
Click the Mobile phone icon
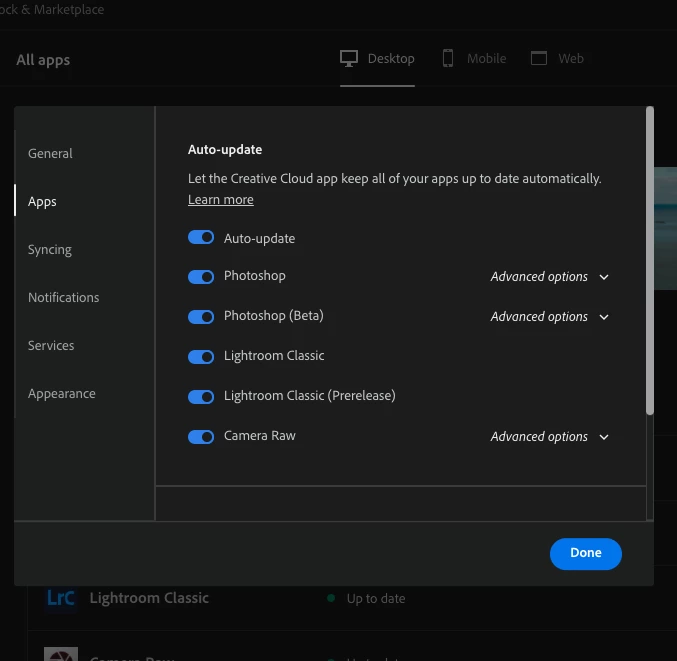pos(448,58)
